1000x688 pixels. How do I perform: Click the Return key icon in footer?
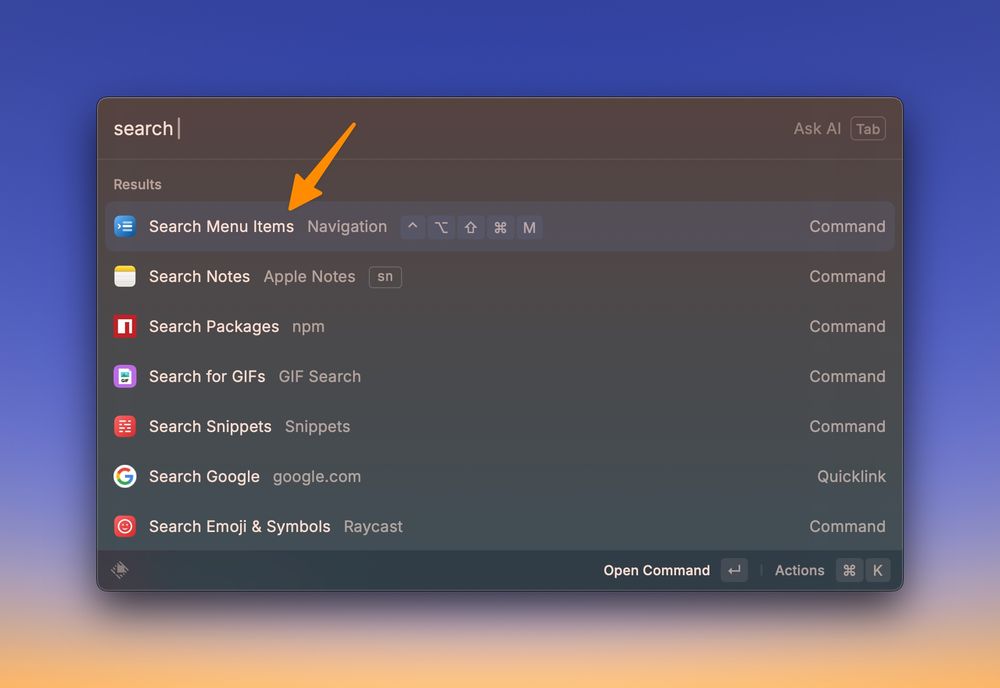click(x=735, y=570)
